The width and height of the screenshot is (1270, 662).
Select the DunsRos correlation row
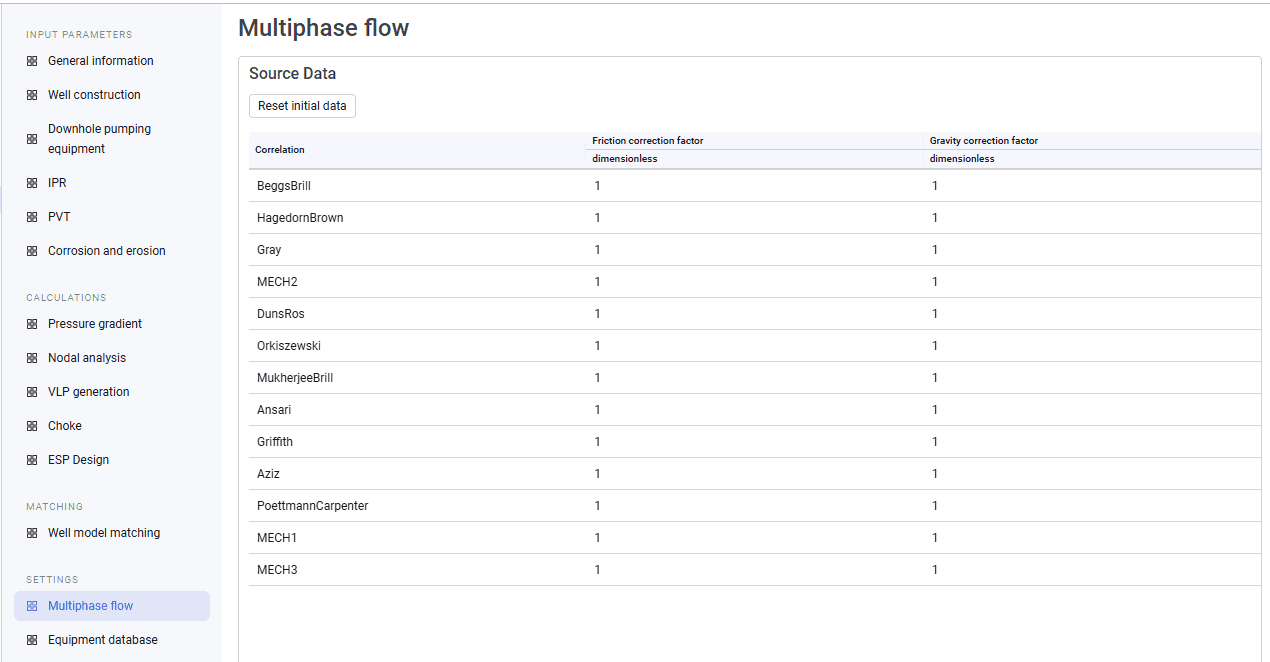coord(755,314)
